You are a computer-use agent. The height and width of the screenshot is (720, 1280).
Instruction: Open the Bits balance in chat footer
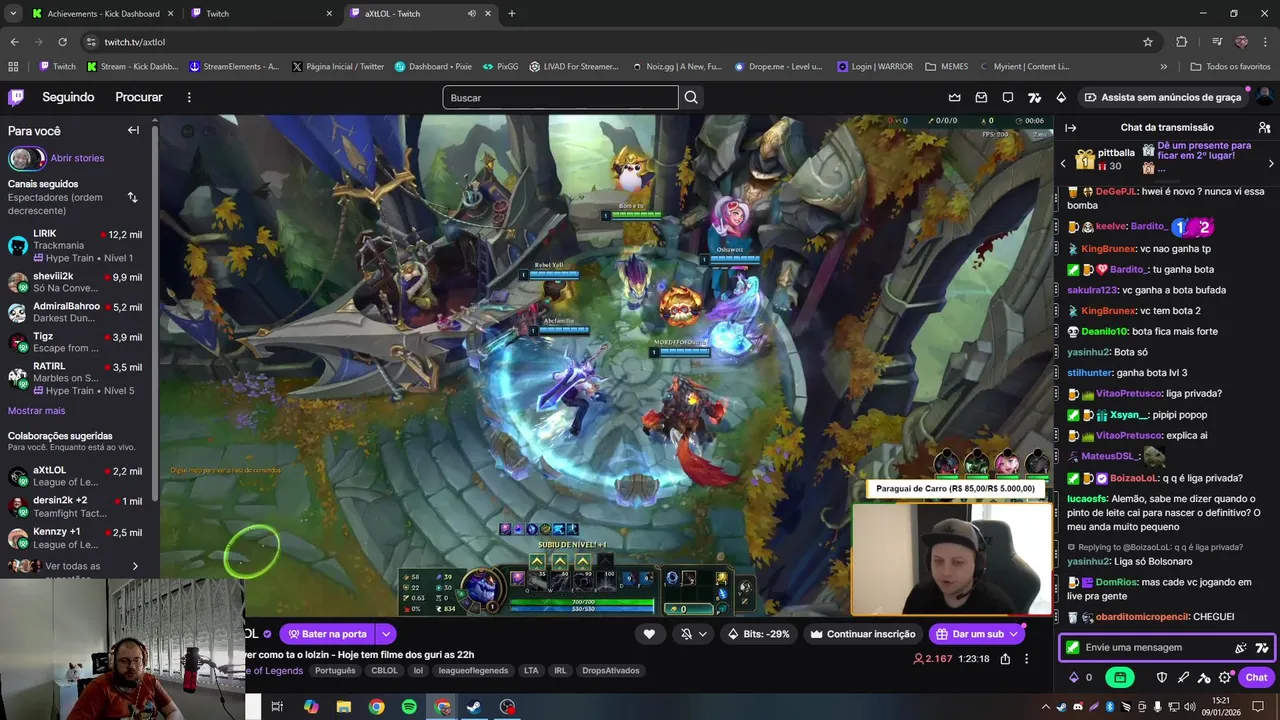click(1081, 677)
